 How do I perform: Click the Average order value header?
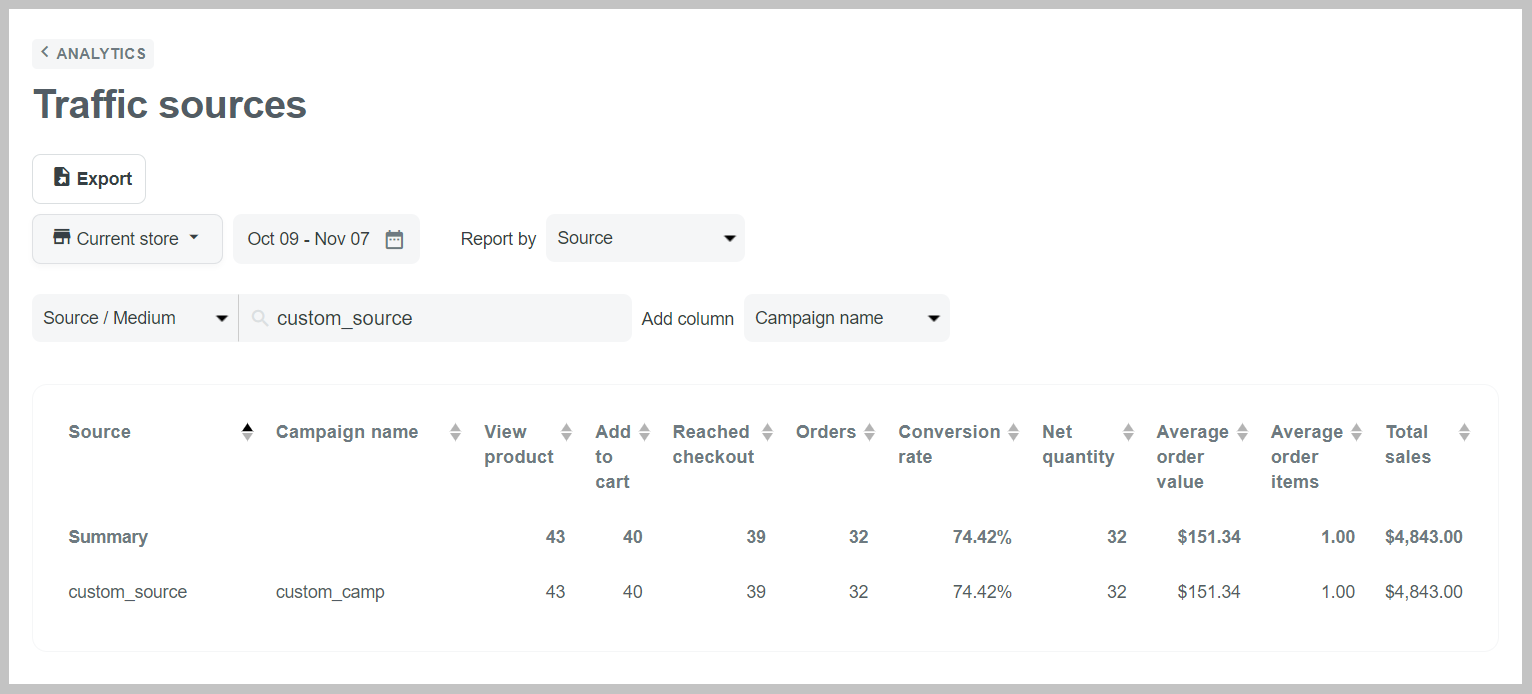(1192, 457)
